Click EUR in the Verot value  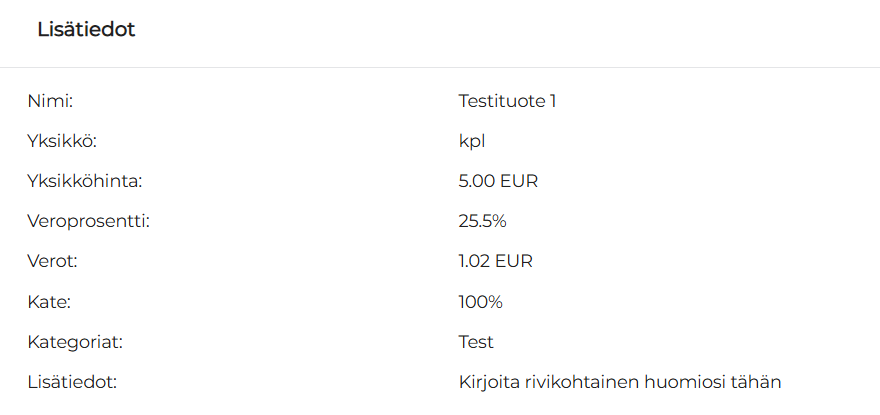514,261
